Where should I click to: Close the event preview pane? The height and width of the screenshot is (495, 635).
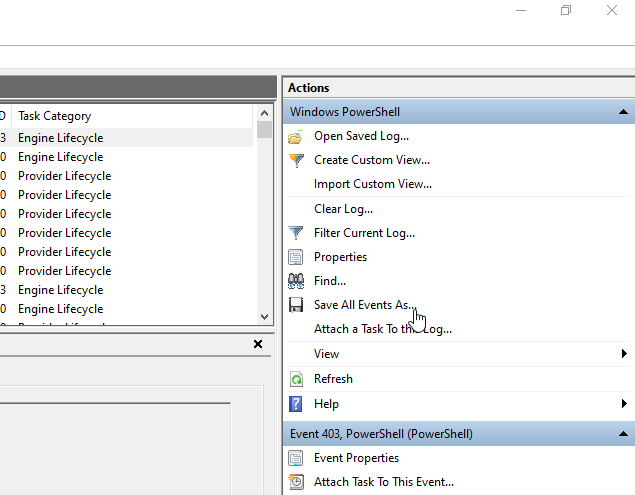pyautogui.click(x=258, y=344)
